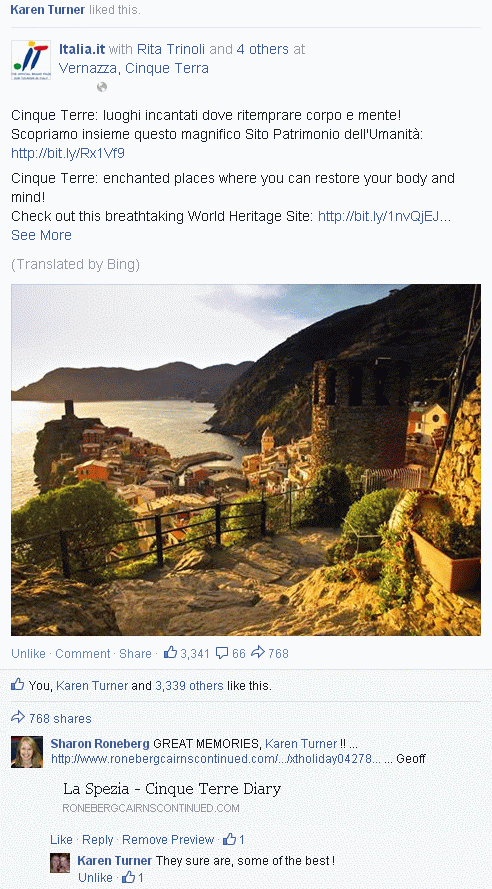This screenshot has width=492, height=889.
Task: Open the bit.ly/Rx1Vf9 link
Action: point(68,153)
